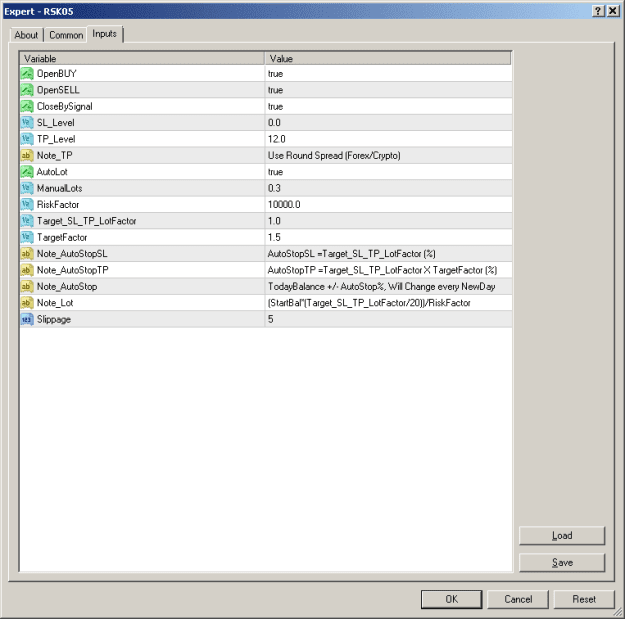
Task: Select the OpenBUY value true
Action: [x=275, y=74]
